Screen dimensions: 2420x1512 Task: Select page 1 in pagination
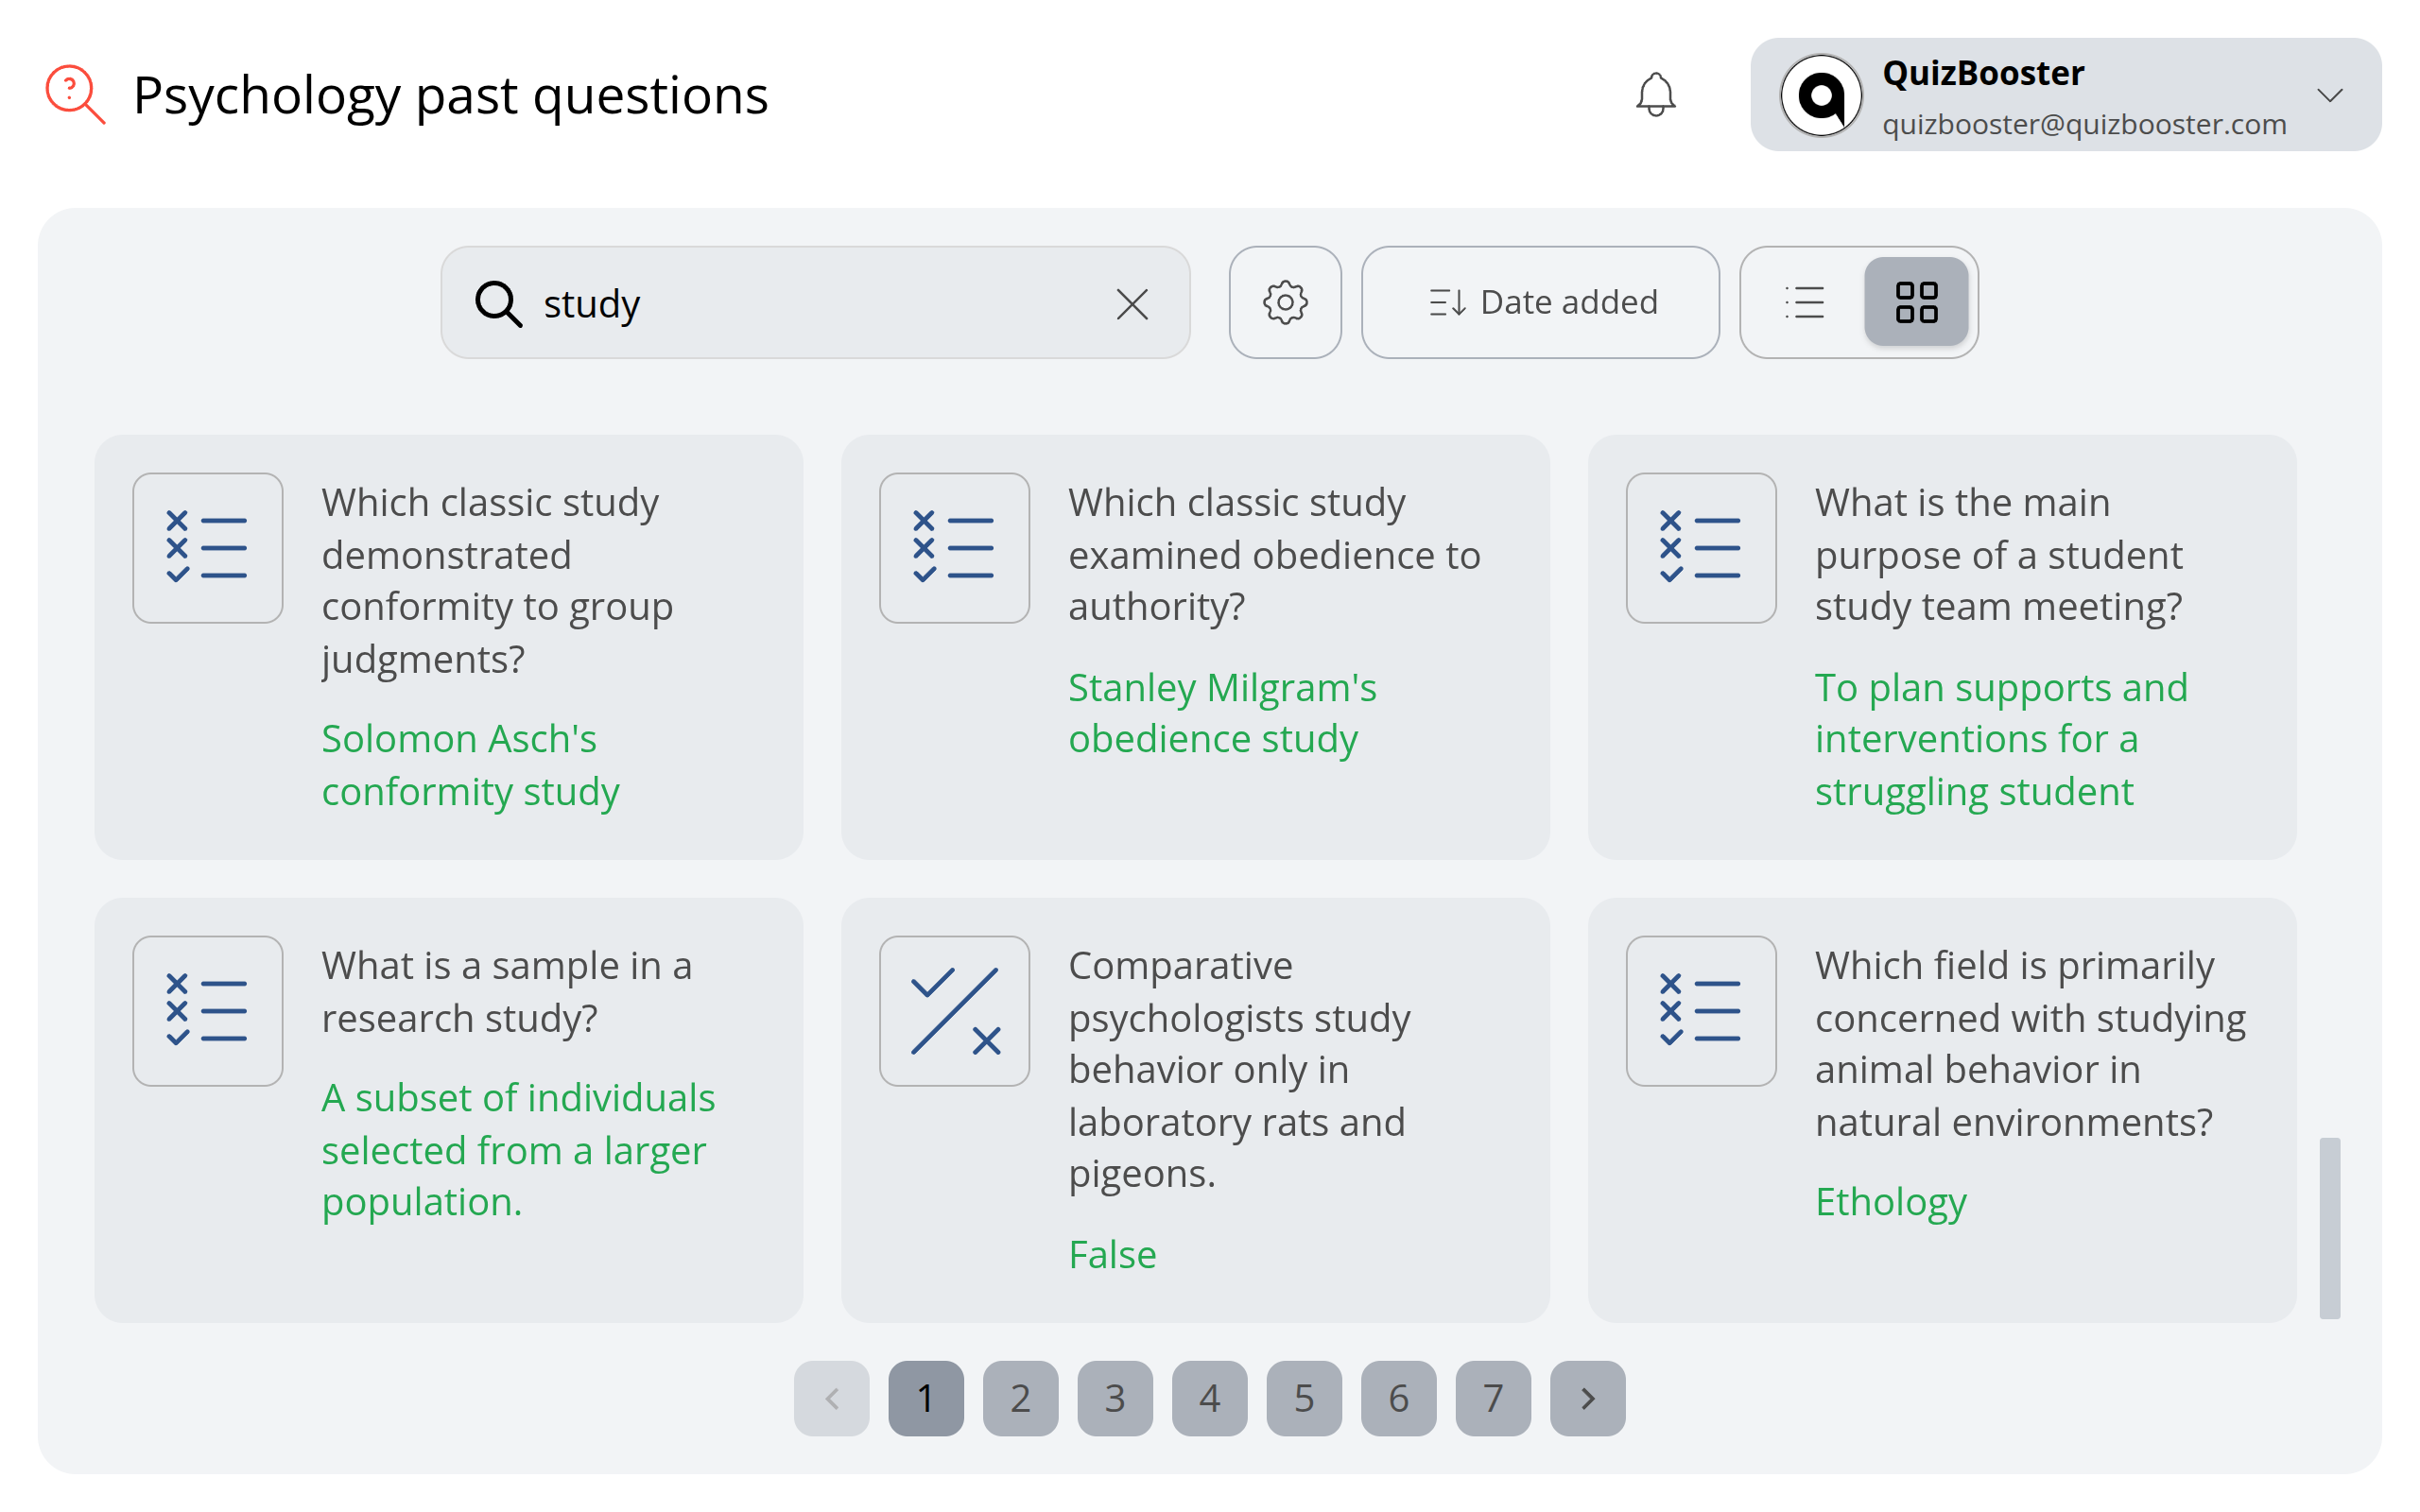click(926, 1398)
